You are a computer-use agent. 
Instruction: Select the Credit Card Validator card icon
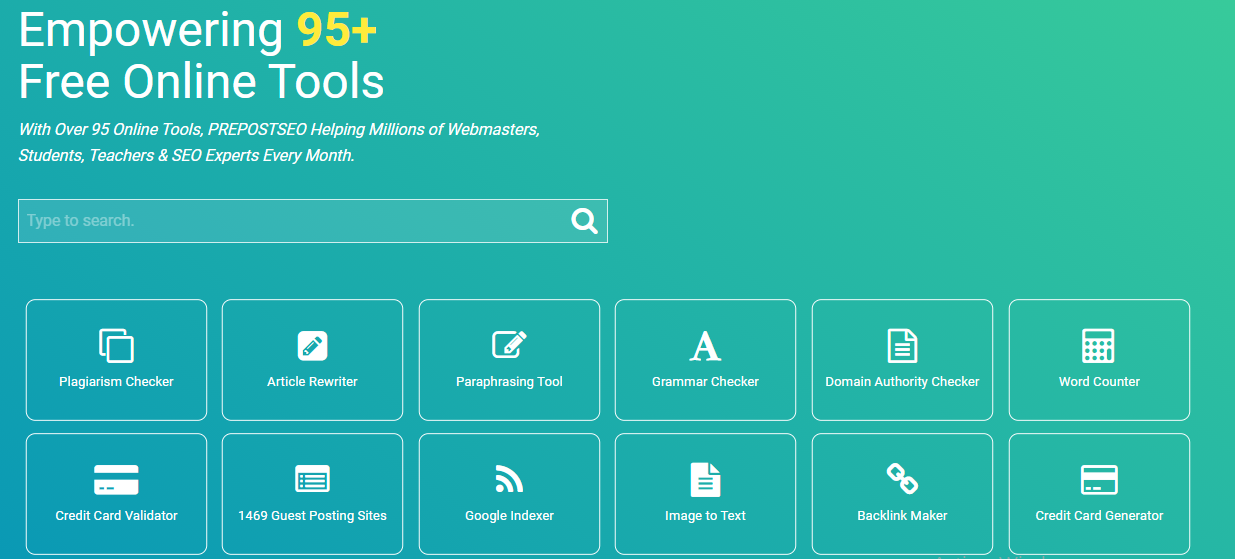point(116,479)
